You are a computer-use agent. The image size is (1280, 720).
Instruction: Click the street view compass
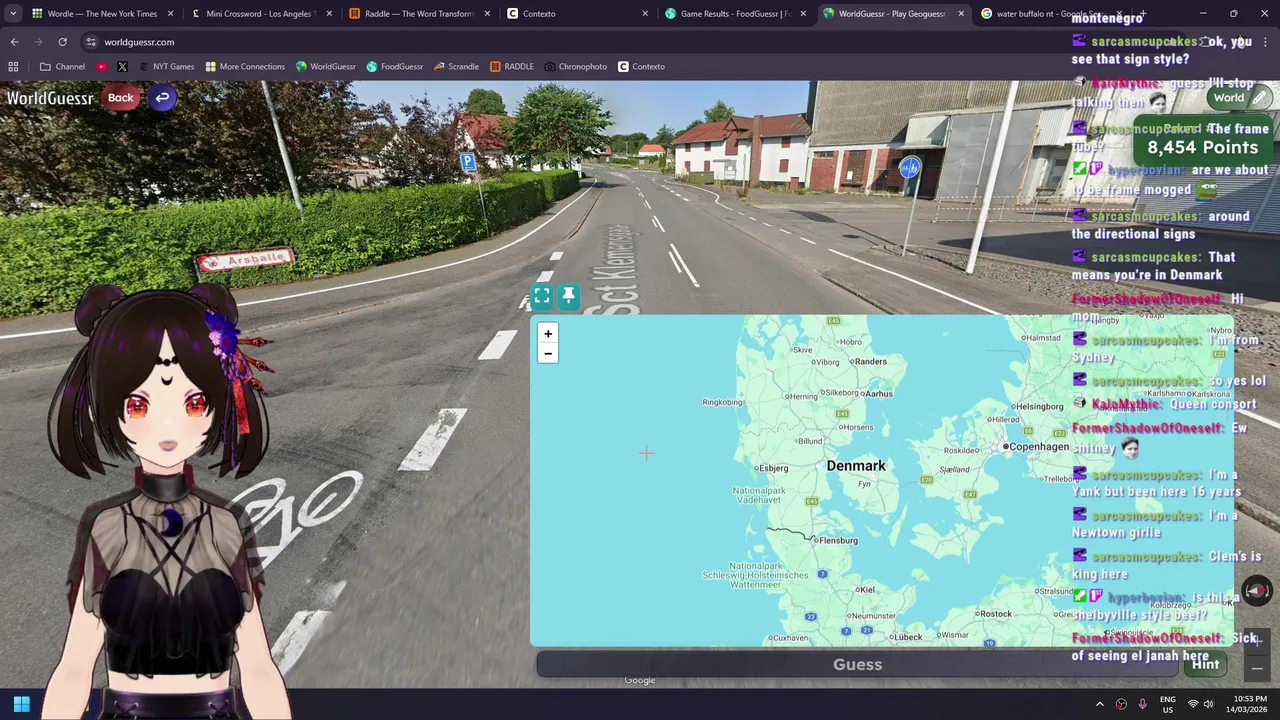[1257, 590]
